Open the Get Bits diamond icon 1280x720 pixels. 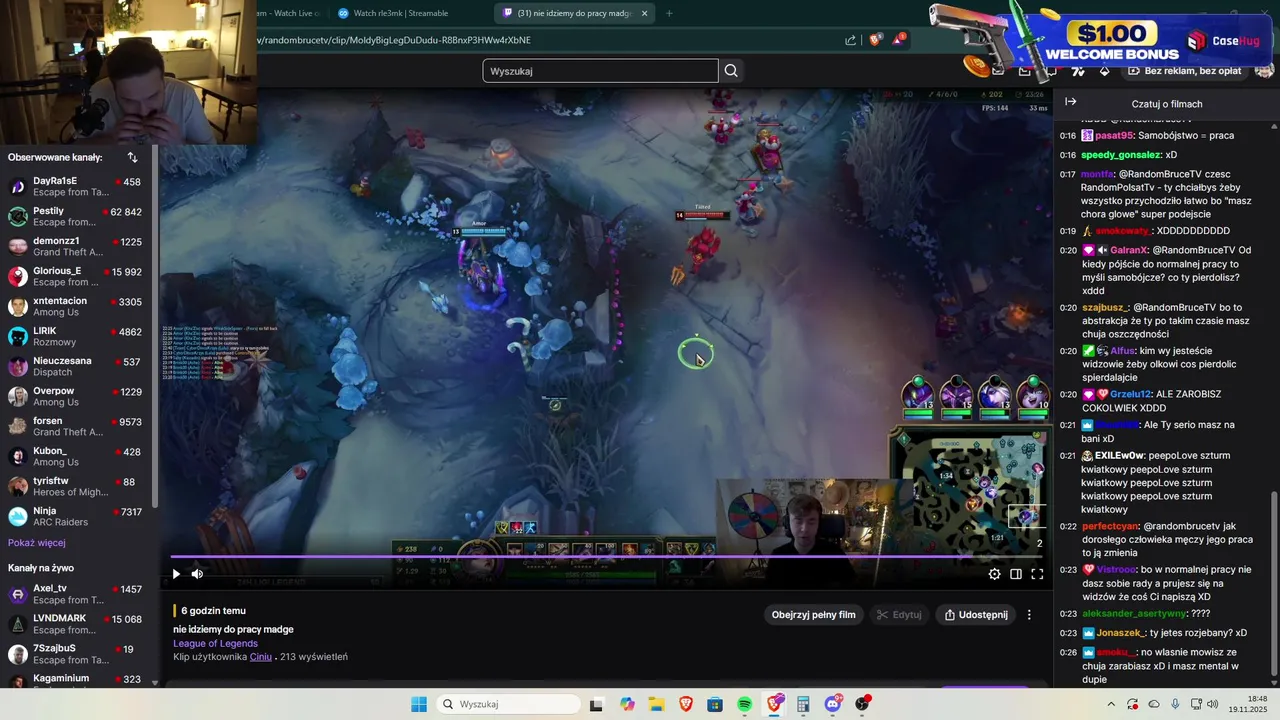1104,71
